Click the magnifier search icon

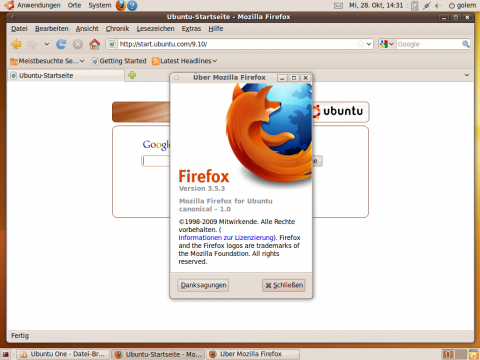tap(466, 44)
